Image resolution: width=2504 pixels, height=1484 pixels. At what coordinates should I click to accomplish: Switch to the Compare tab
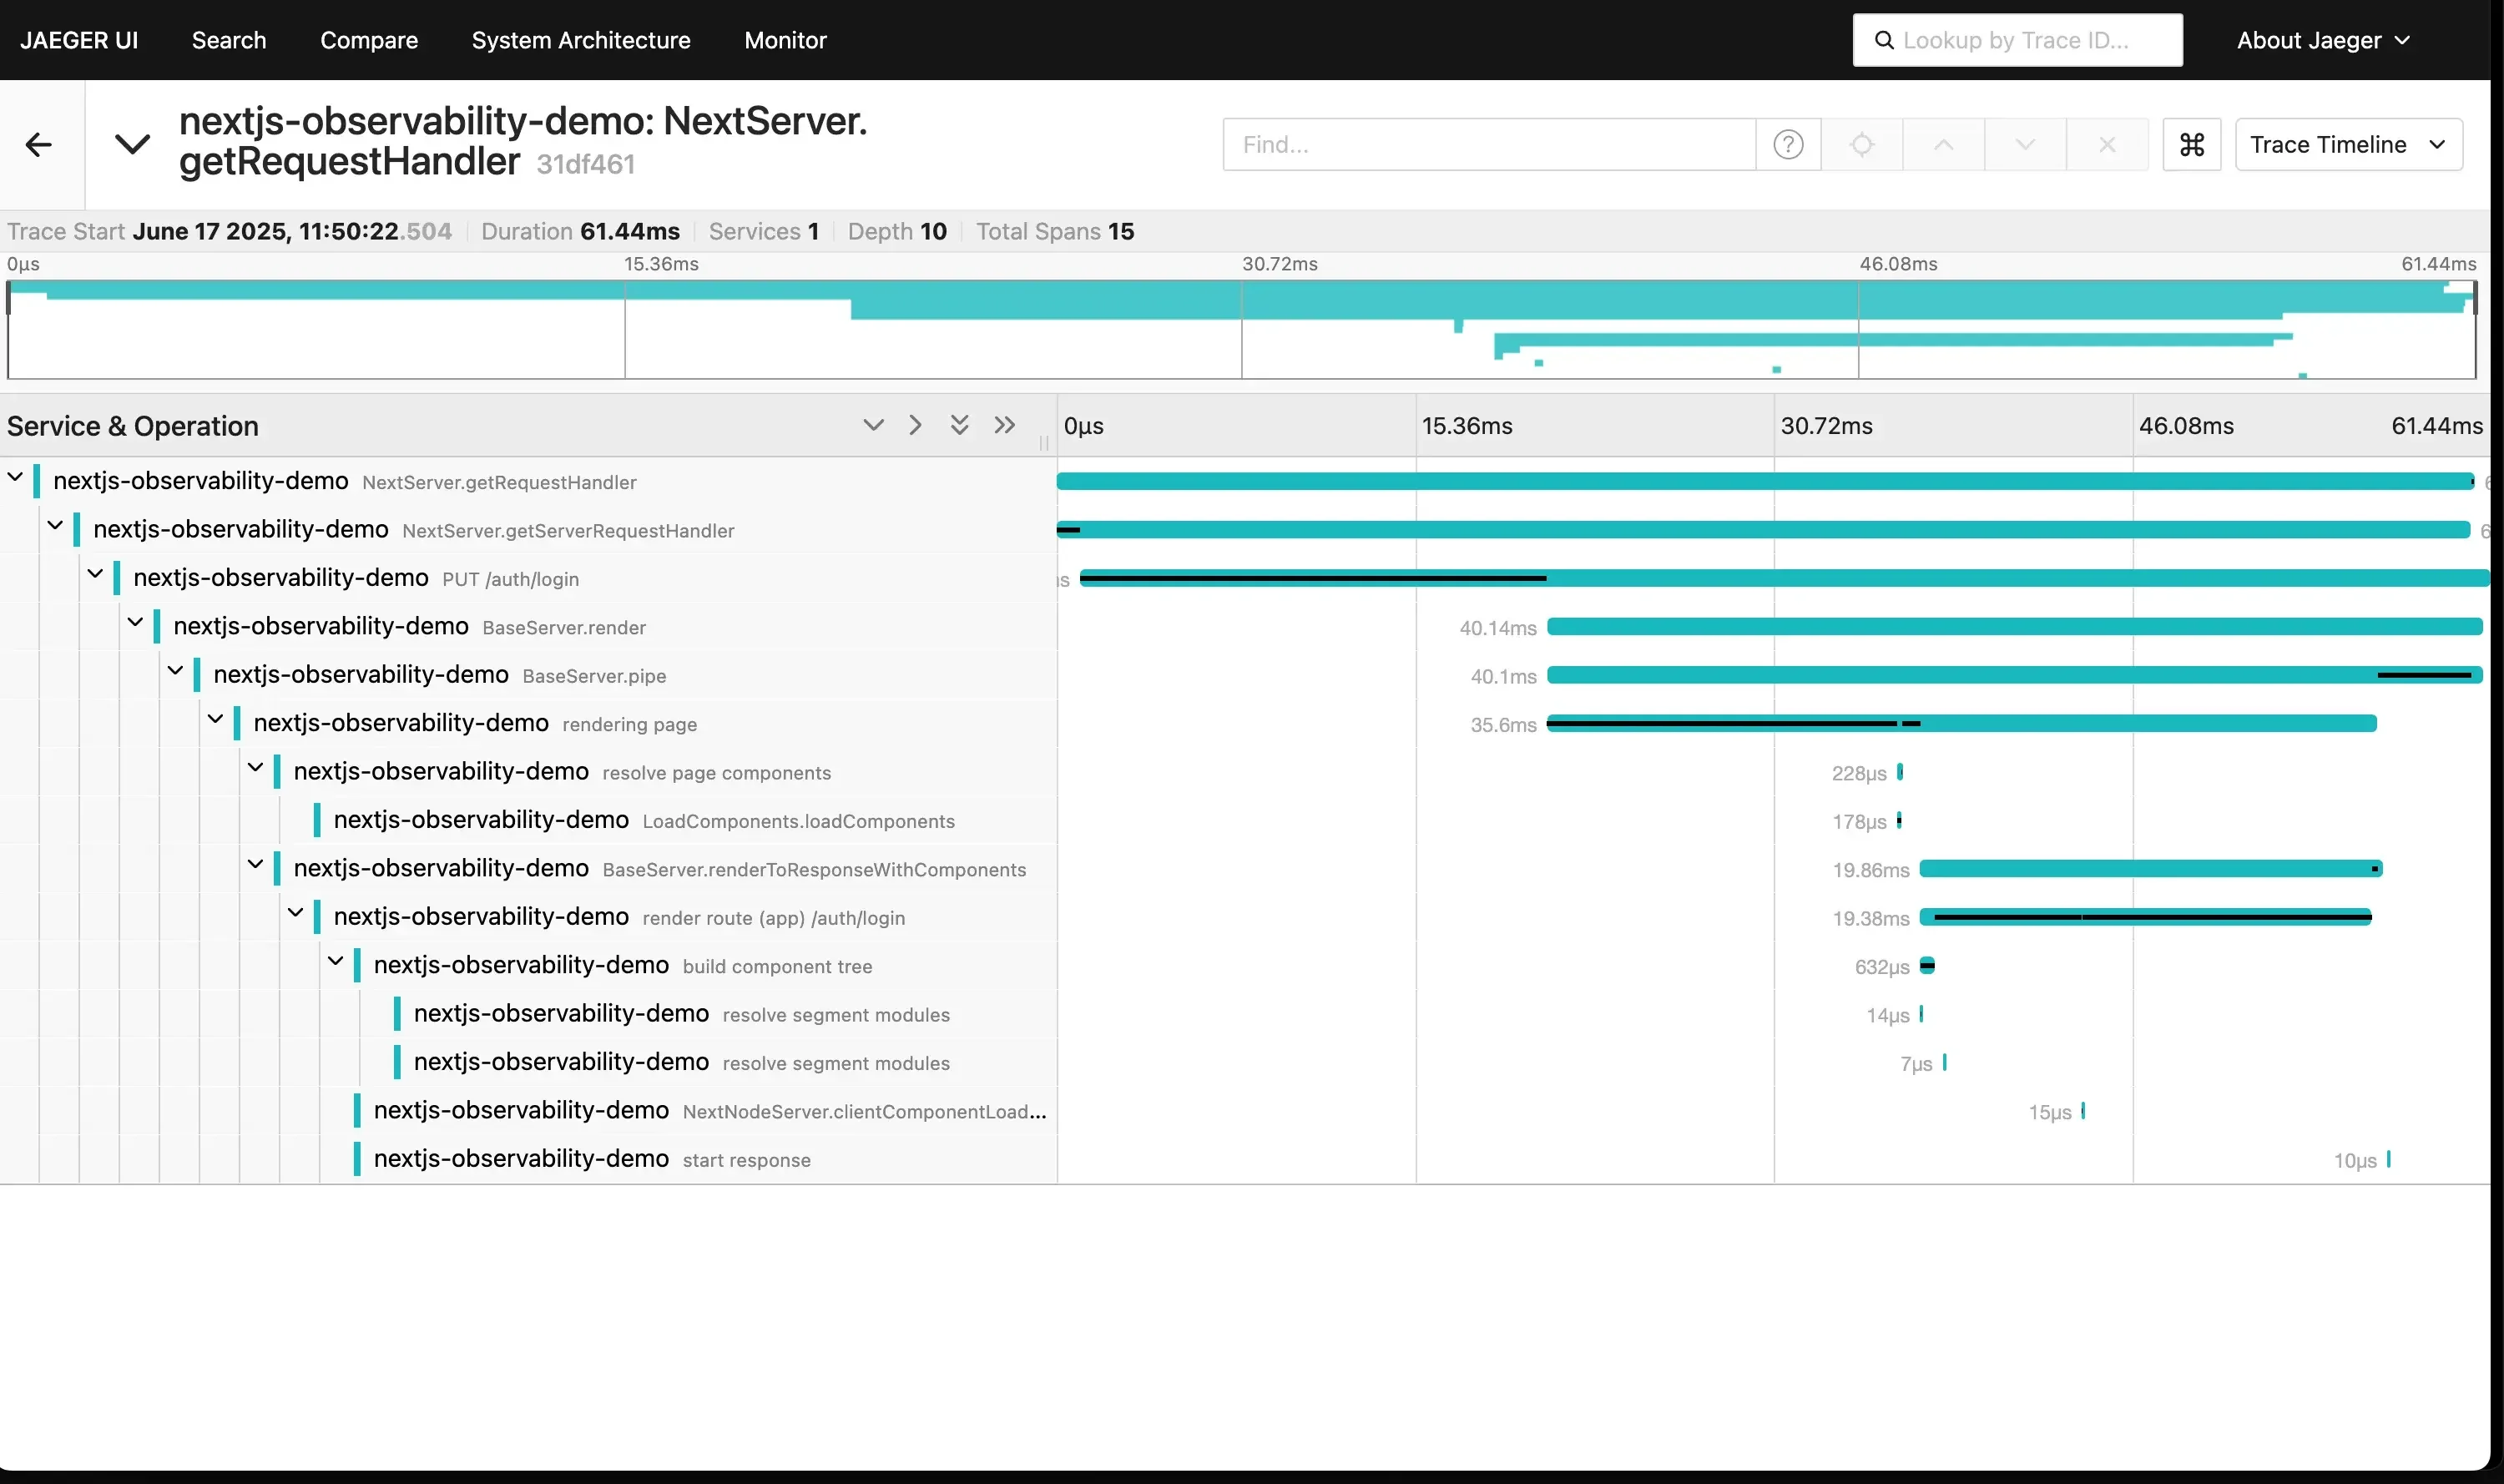(369, 40)
